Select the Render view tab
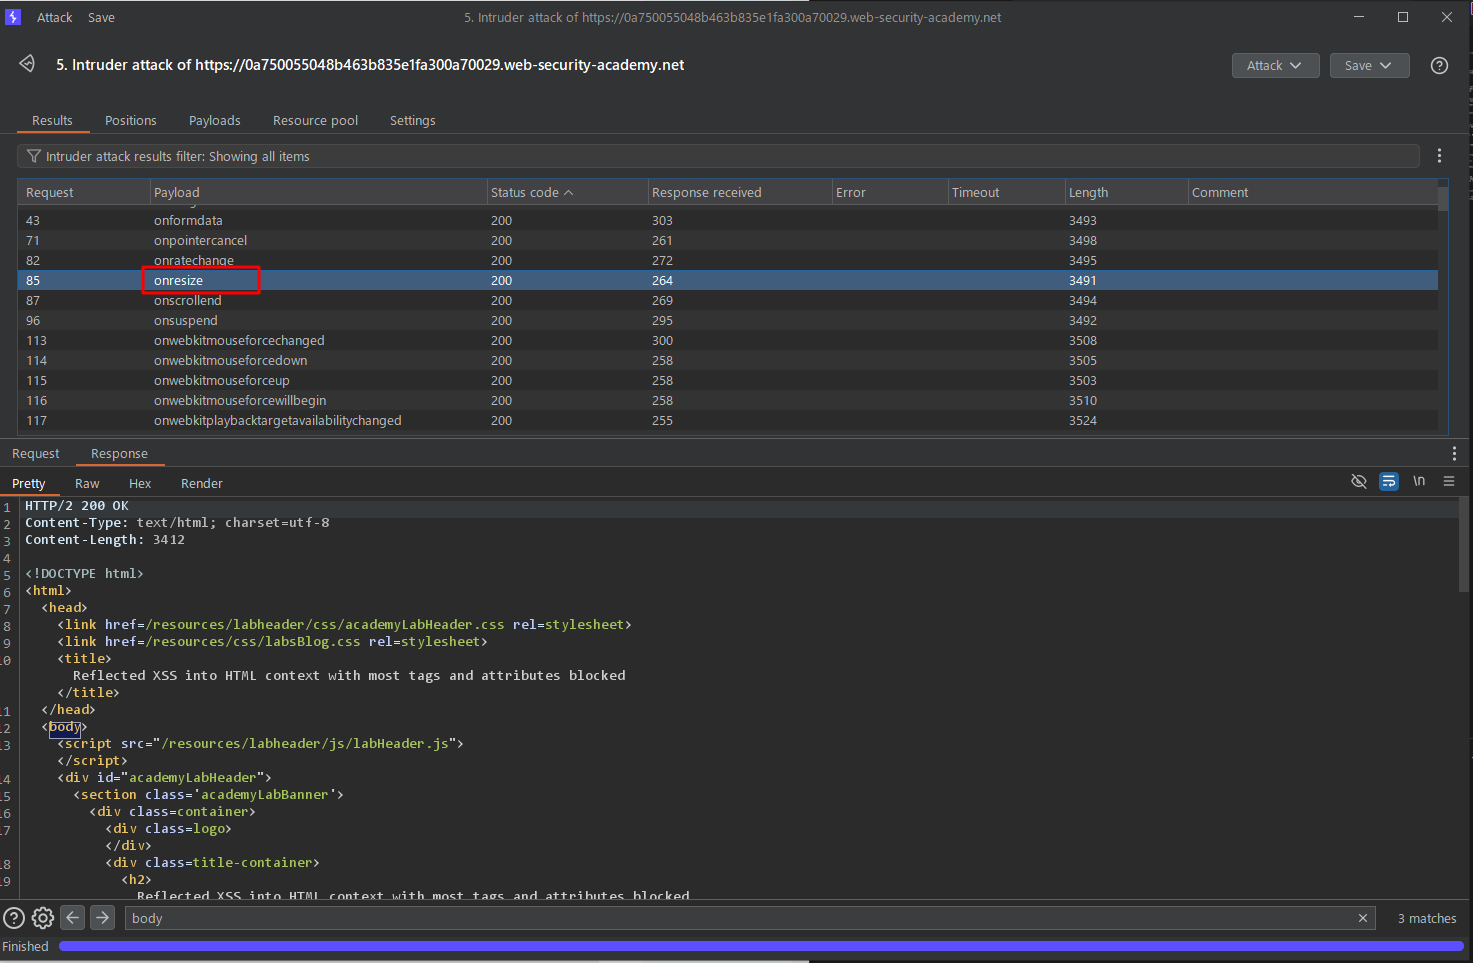The image size is (1473, 963). 202,483
